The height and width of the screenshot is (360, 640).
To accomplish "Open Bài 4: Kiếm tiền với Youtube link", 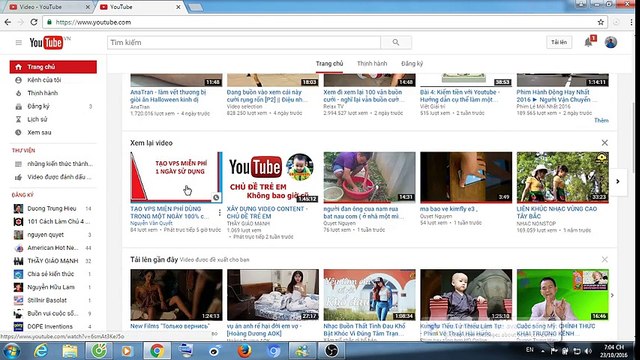I will (x=459, y=96).
